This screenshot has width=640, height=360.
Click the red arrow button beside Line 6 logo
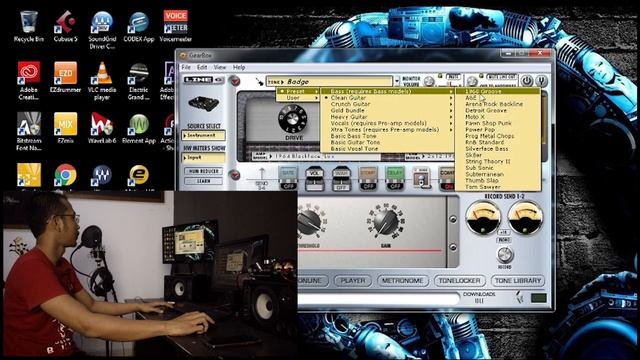[x=234, y=81]
